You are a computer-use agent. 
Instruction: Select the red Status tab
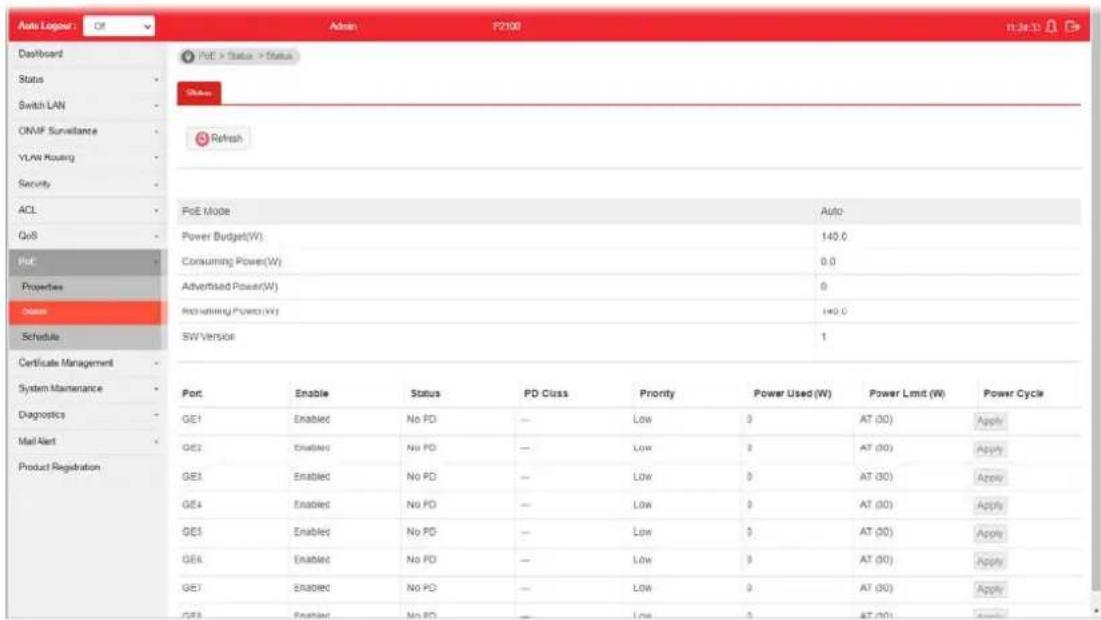pos(199,93)
